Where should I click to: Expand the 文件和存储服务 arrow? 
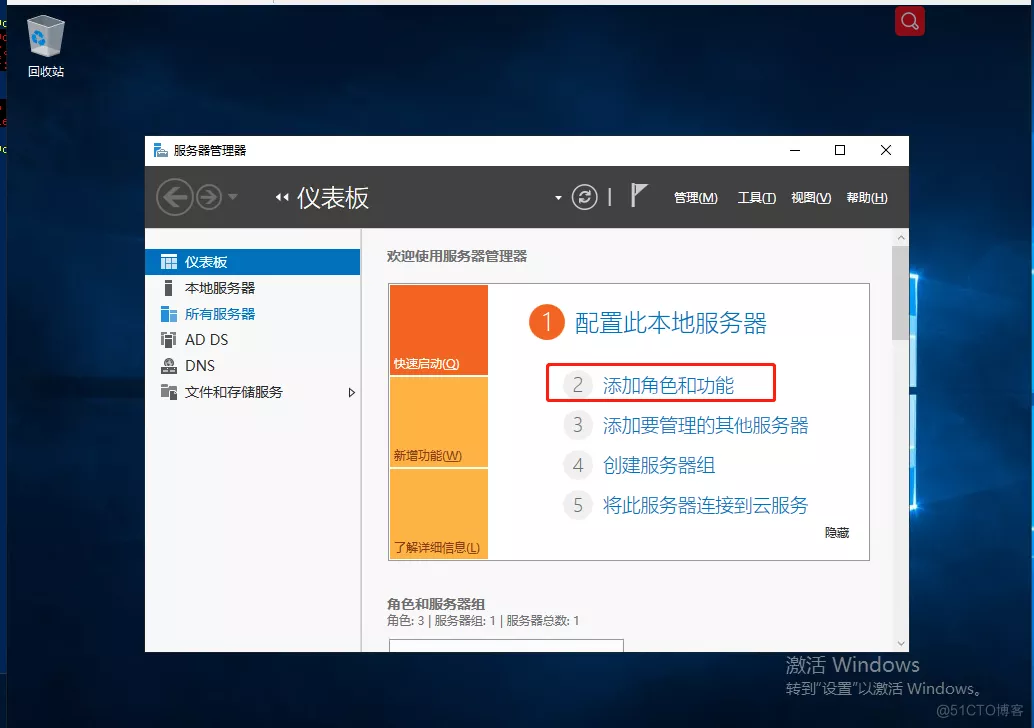(351, 392)
